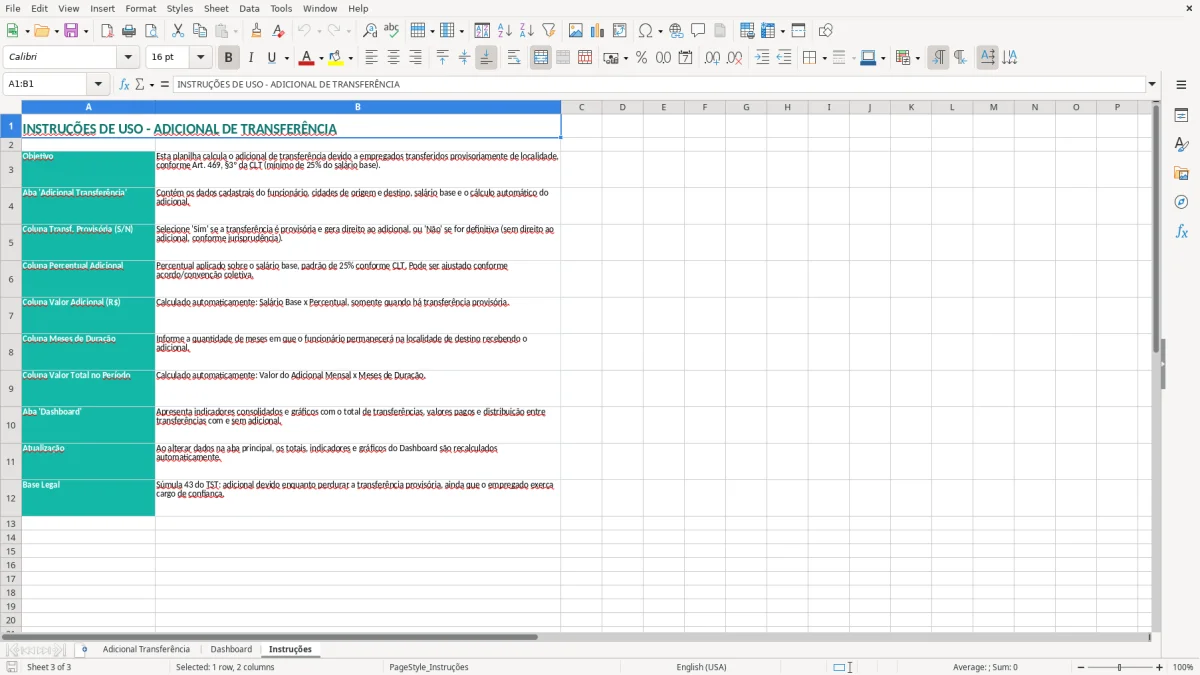Screen dimensions: 1200x675
Task: Click the Print icon
Action: pyautogui.click(x=128, y=31)
